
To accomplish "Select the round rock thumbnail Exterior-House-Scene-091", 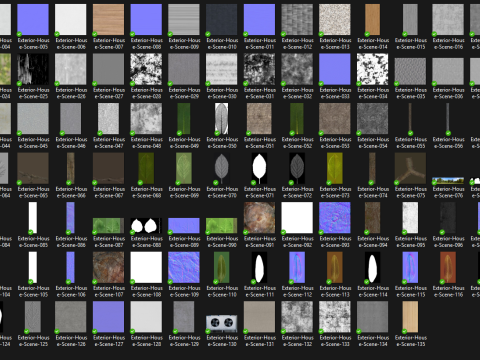I will (x=259, y=218).
